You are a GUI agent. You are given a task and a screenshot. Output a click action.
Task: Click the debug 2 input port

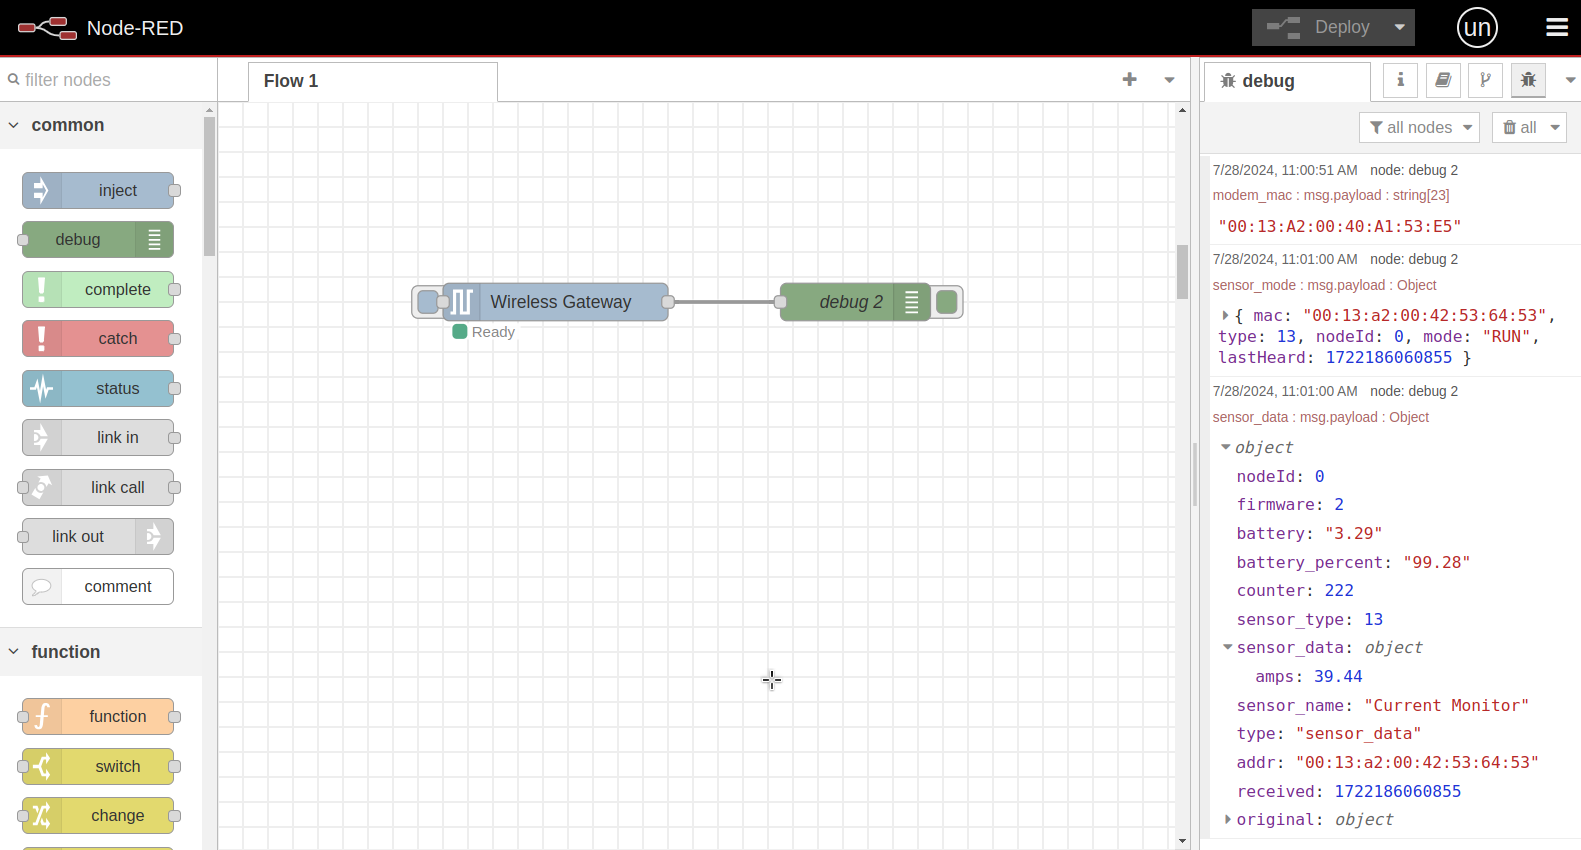780,302
